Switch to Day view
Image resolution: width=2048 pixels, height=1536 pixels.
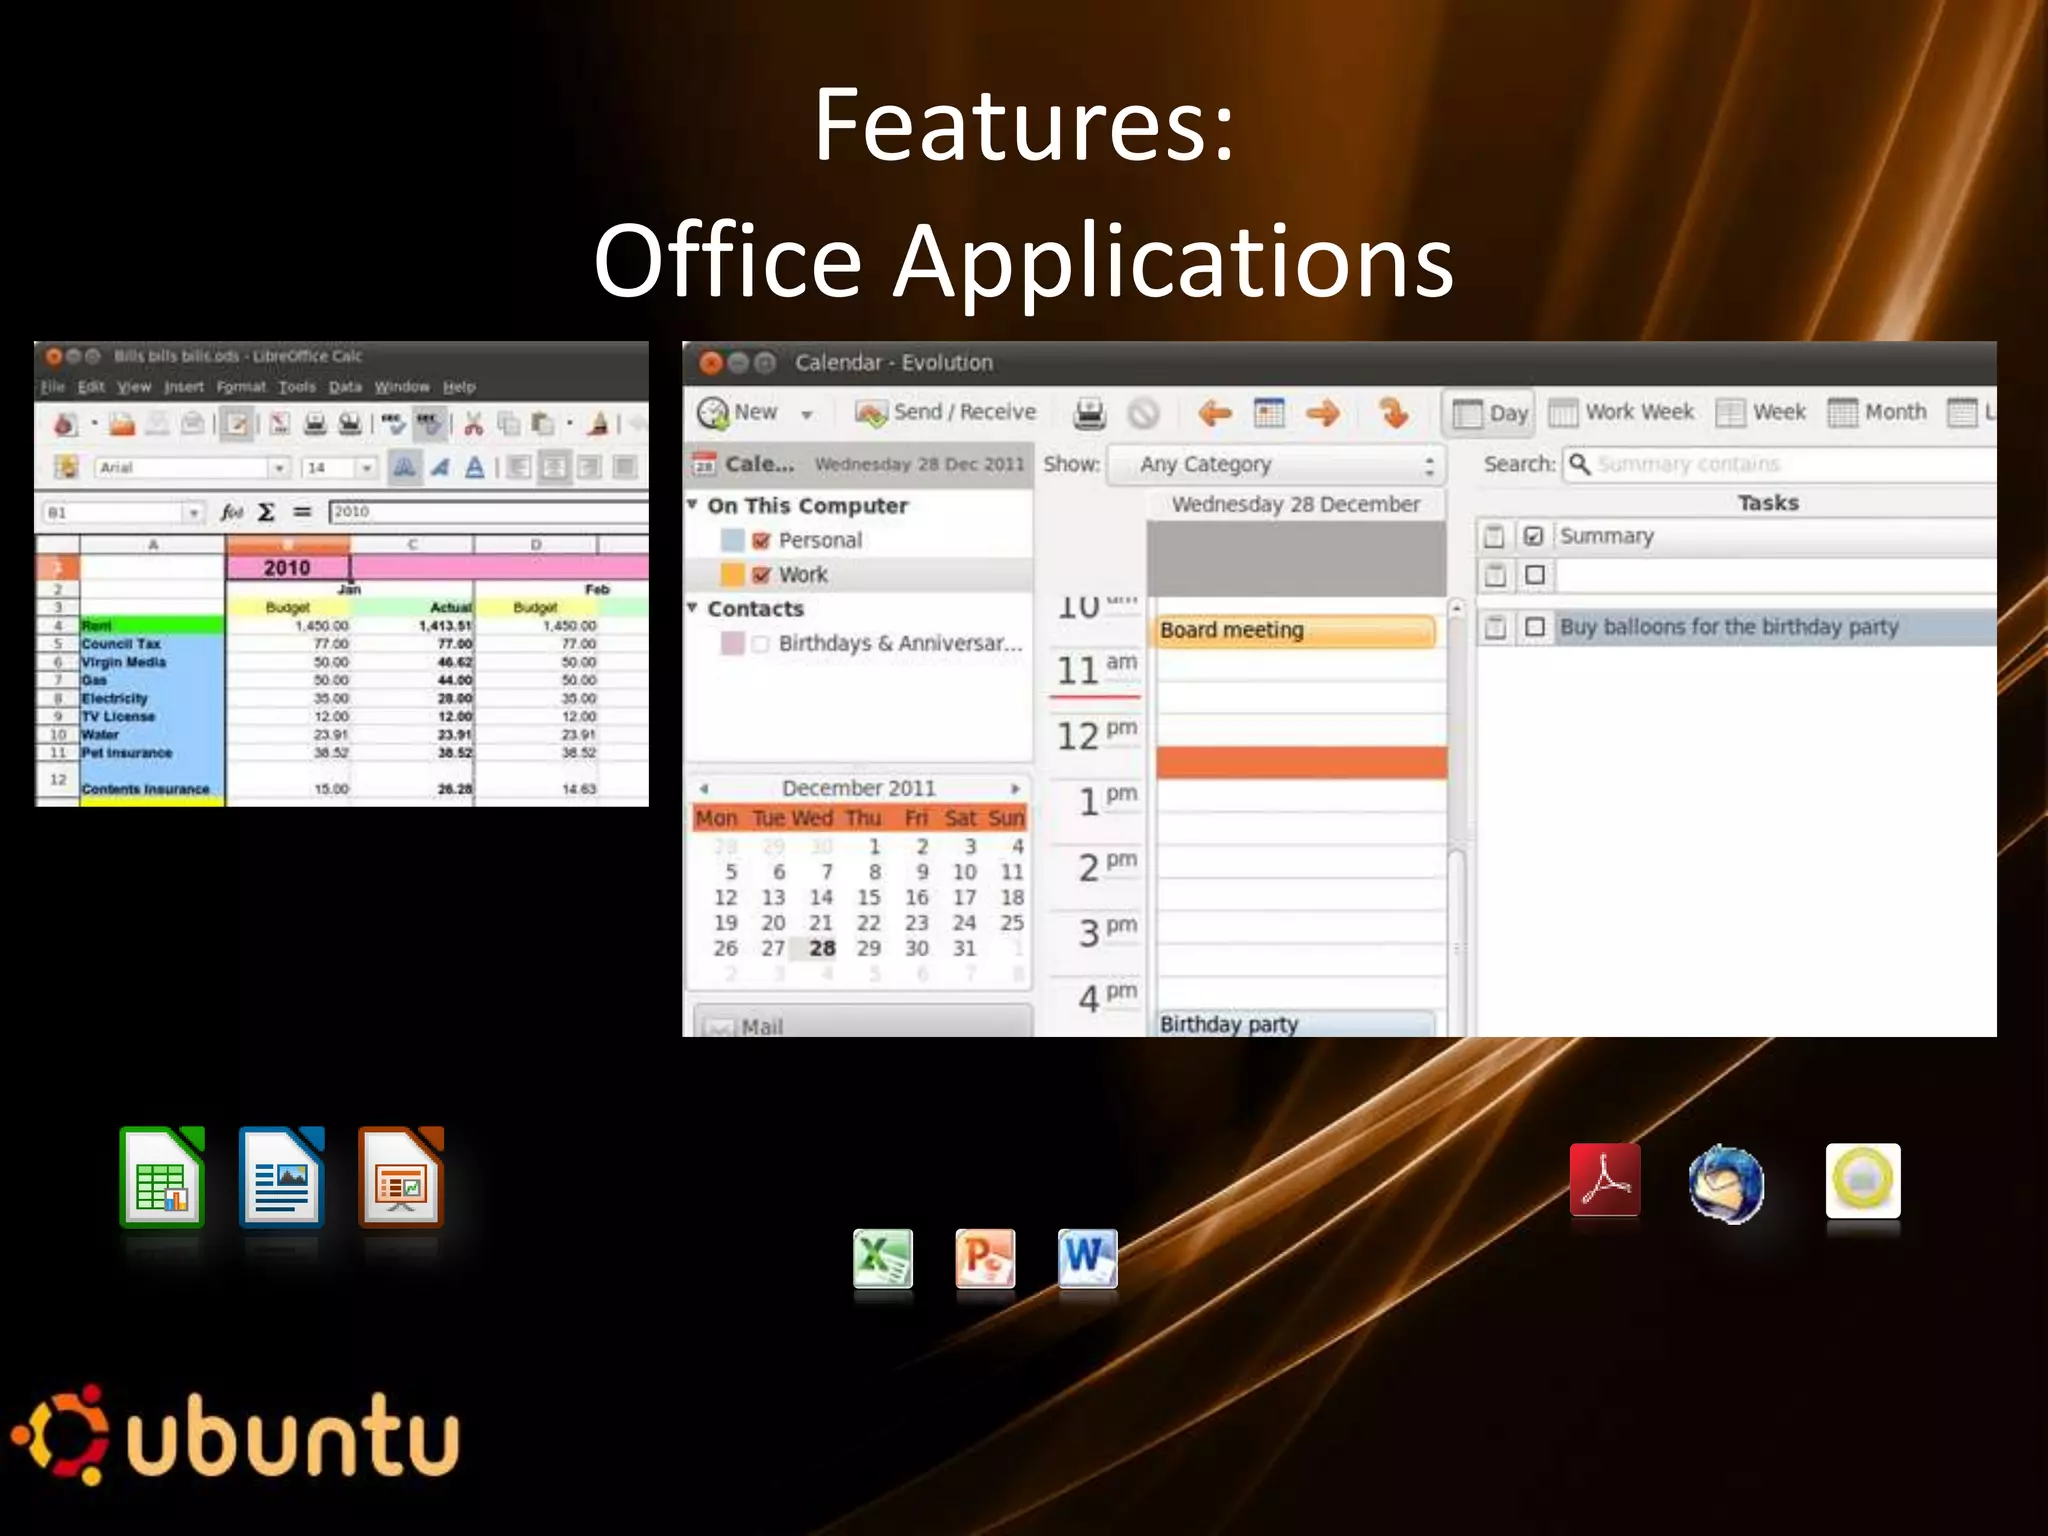[x=1489, y=413]
